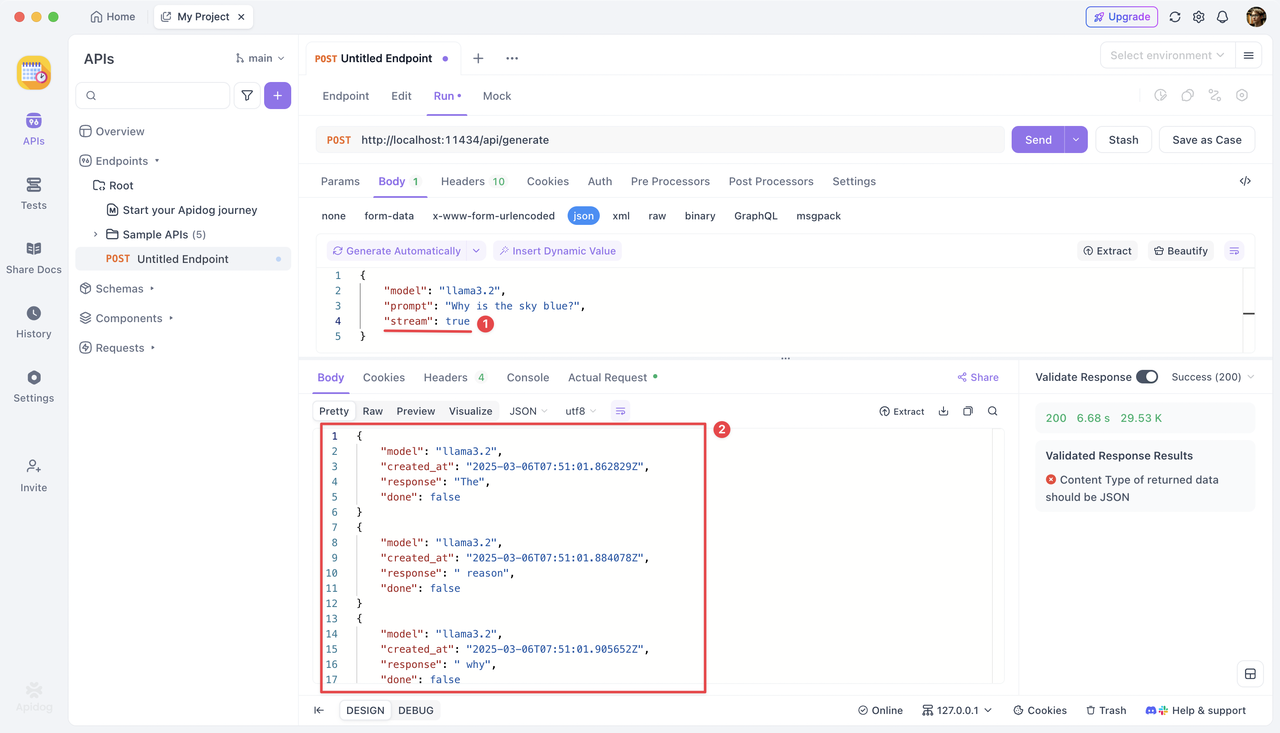Image resolution: width=1280 pixels, height=733 pixels.
Task: Toggle word wrap in response toolbar
Action: (x=620, y=411)
